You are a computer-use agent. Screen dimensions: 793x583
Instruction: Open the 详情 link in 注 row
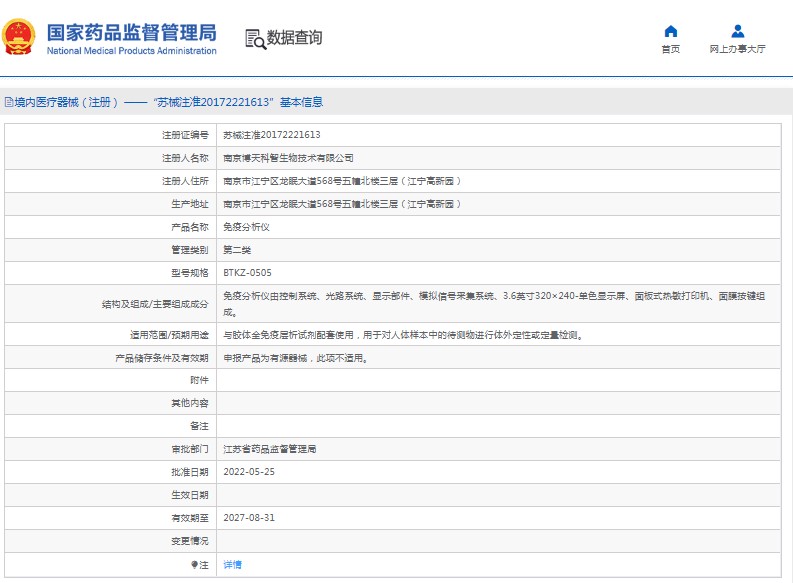(233, 564)
